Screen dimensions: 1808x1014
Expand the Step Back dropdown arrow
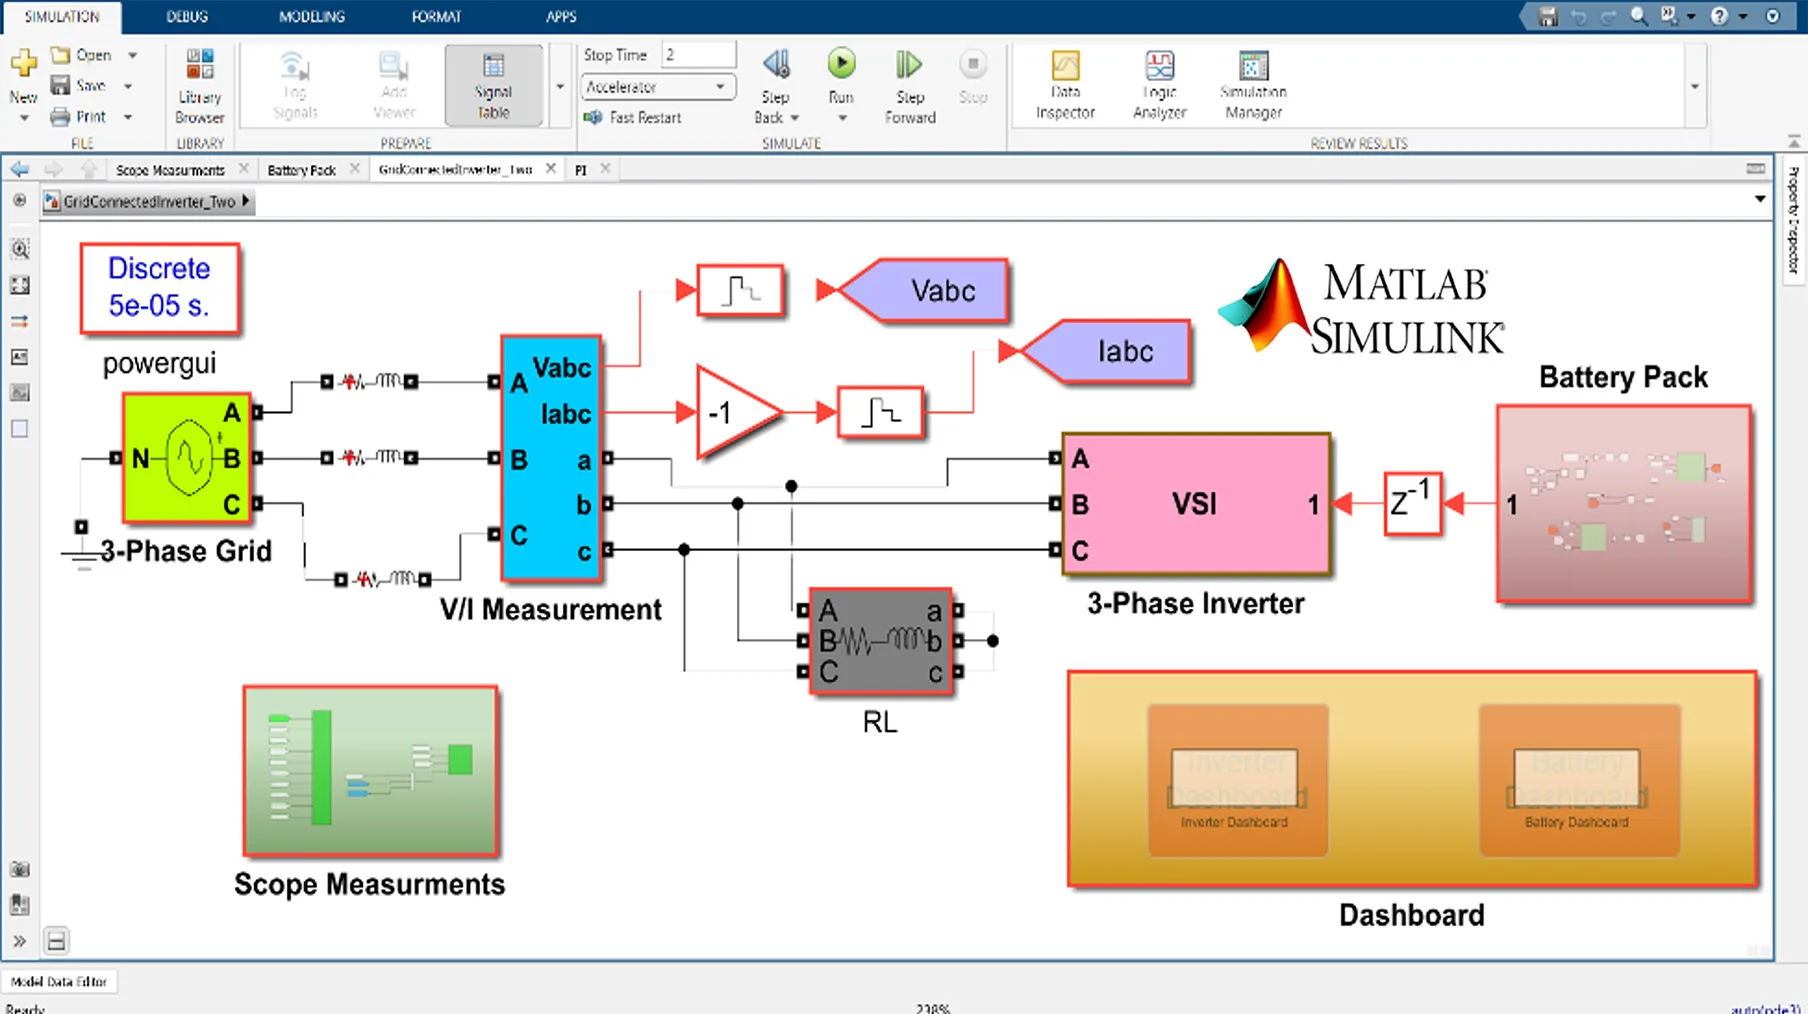coord(795,118)
